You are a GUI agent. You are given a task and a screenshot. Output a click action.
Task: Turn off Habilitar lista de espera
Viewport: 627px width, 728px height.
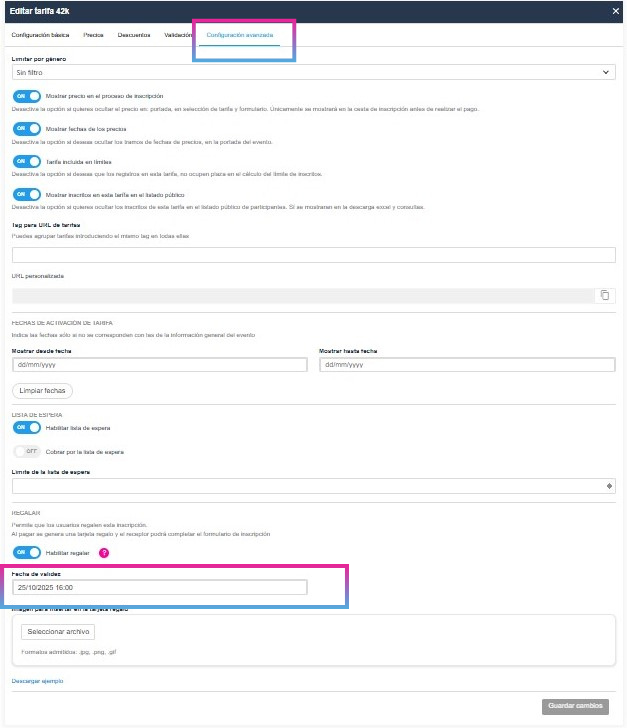click(x=27, y=428)
